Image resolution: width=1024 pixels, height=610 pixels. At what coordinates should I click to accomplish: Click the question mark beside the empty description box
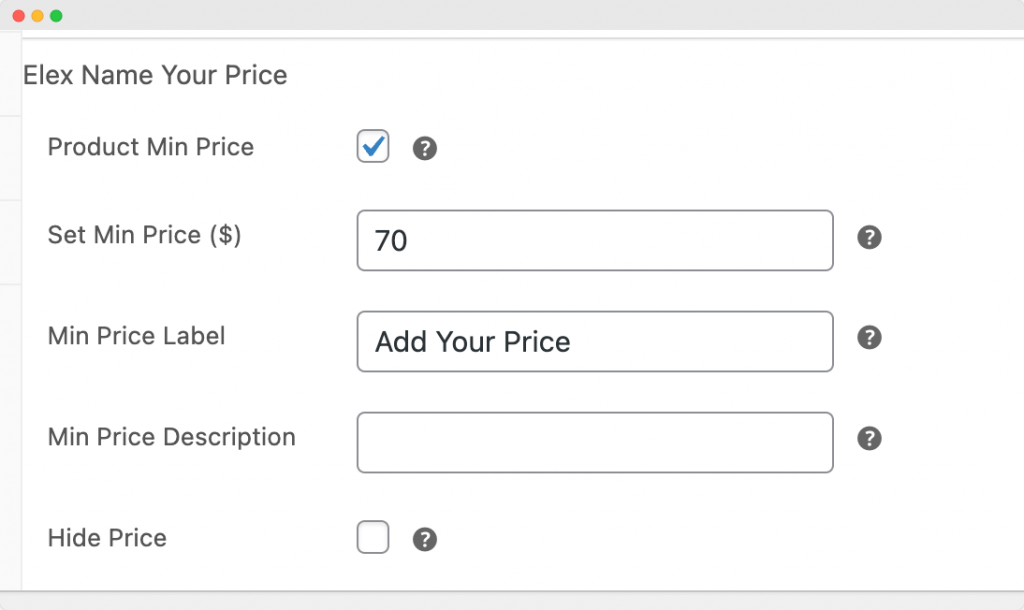pos(869,439)
